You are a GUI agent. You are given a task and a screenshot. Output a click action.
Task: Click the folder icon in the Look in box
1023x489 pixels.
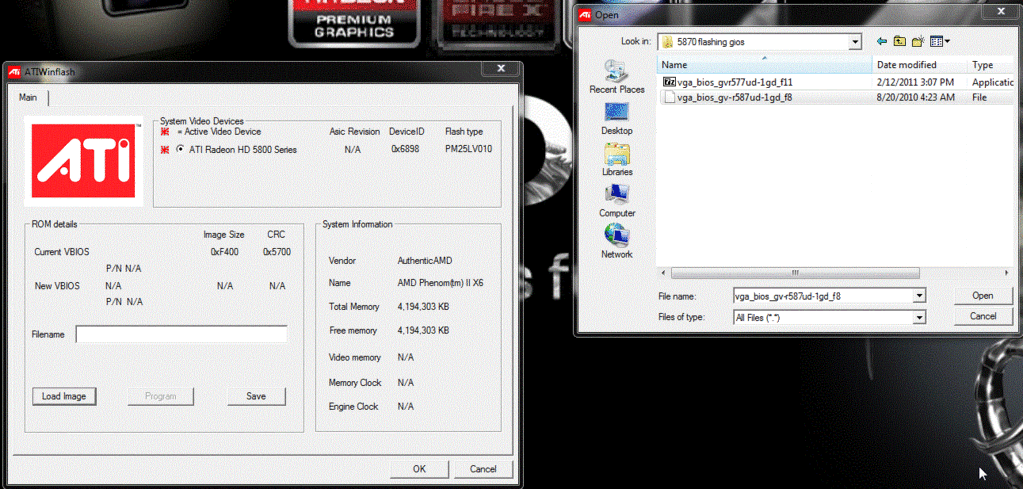(x=667, y=42)
